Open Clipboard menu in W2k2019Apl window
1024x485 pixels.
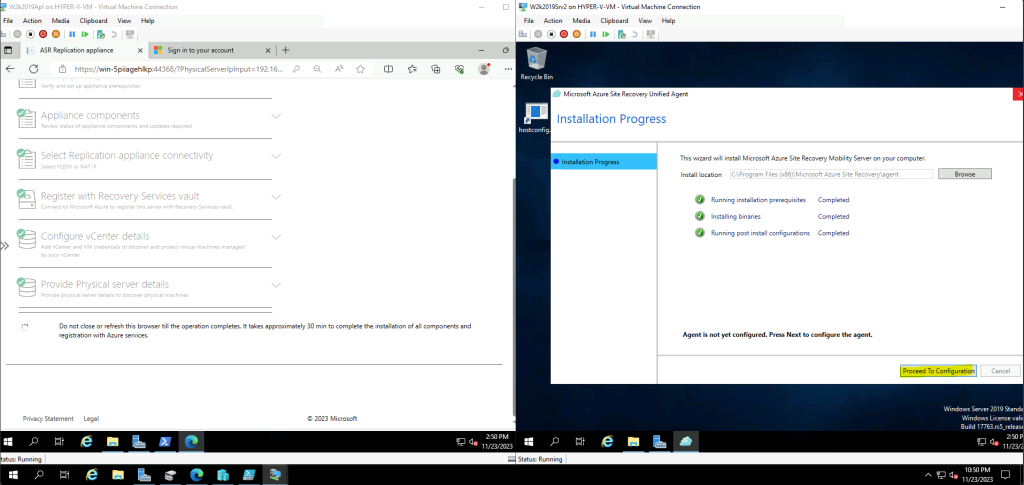point(92,21)
